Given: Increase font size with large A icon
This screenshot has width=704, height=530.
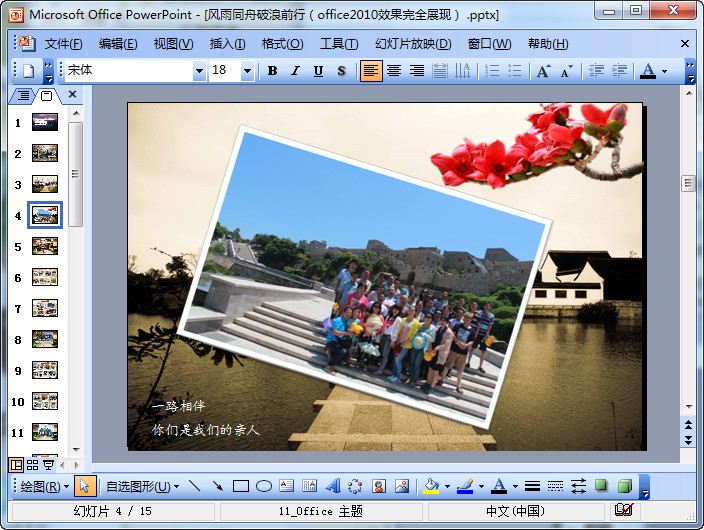Looking at the screenshot, I should tap(543, 71).
